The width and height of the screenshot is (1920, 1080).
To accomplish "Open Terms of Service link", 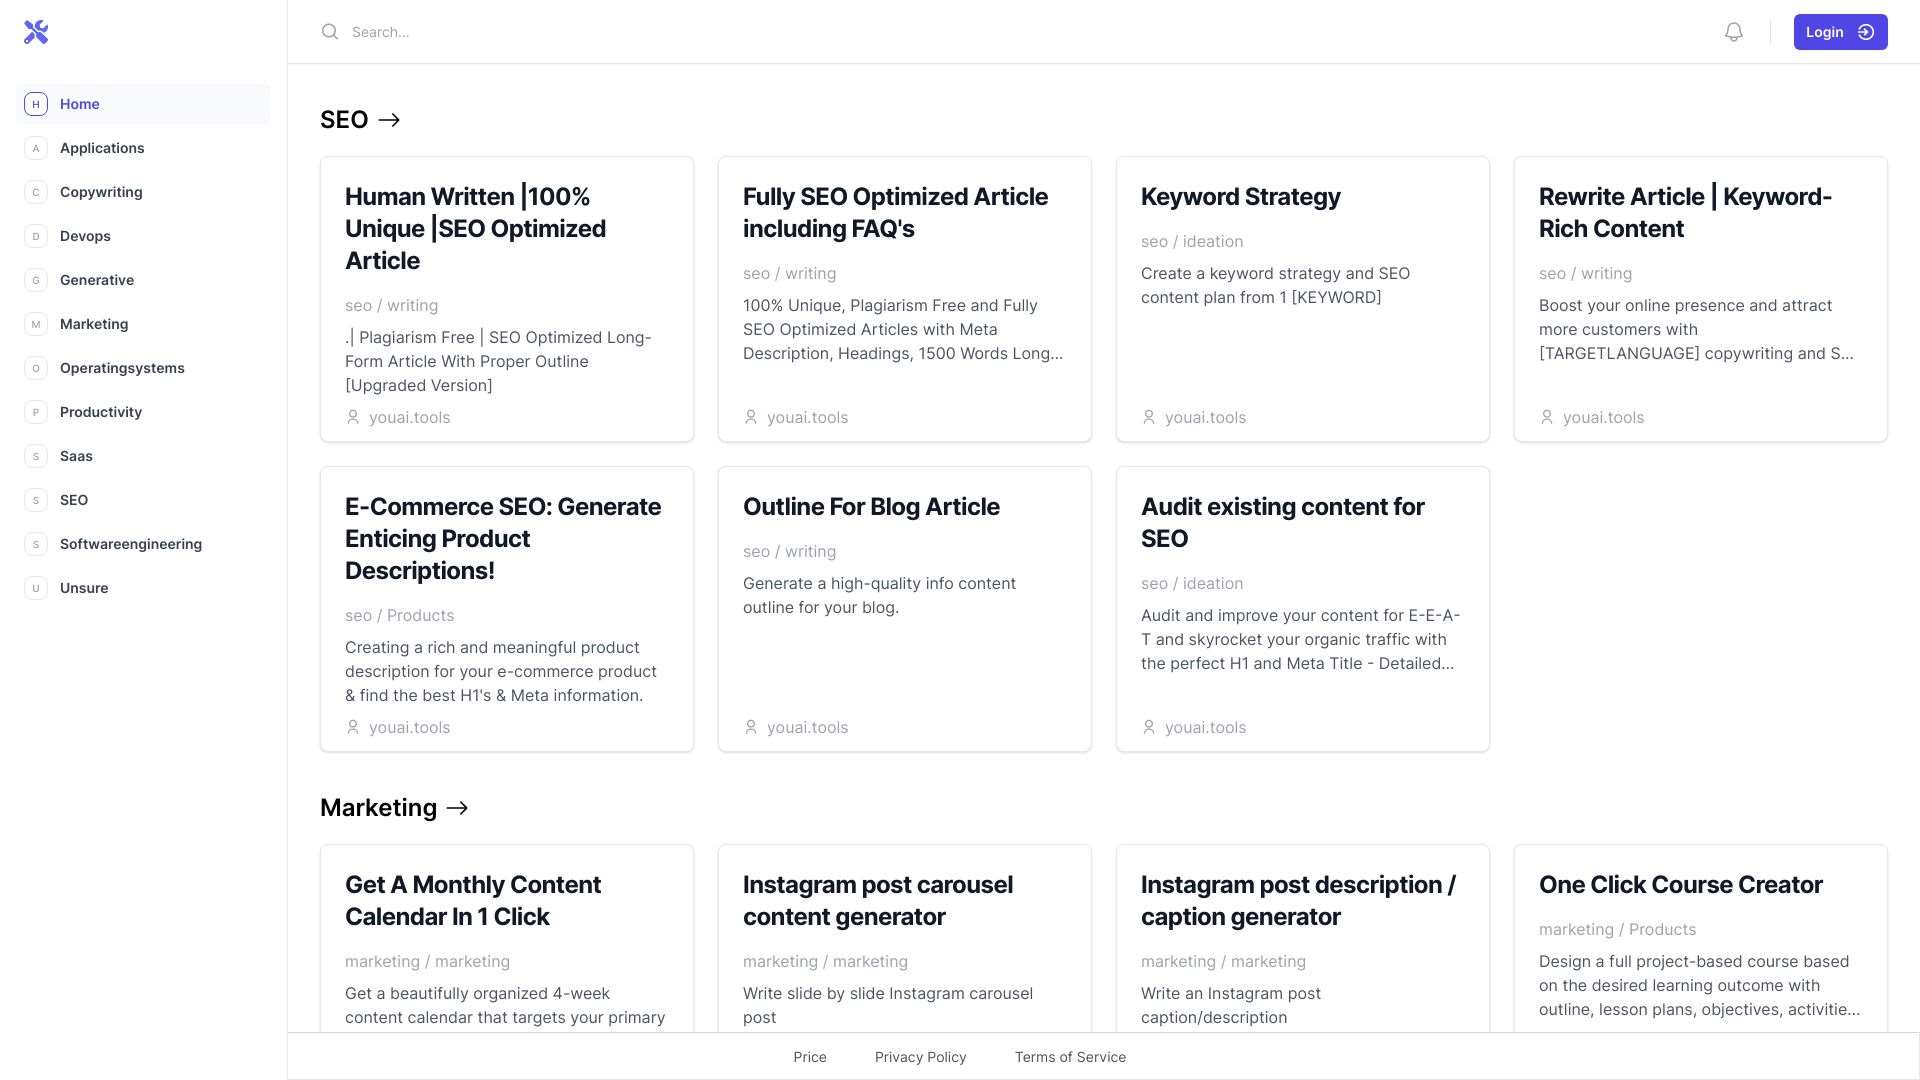I will click(x=1070, y=1057).
